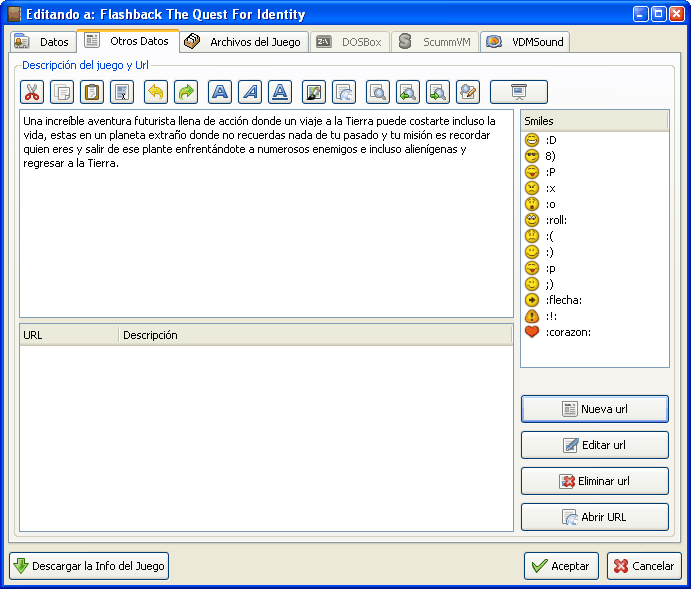Click the preview presentation screen button
Viewport: 691px width, 589px height.
click(518, 92)
